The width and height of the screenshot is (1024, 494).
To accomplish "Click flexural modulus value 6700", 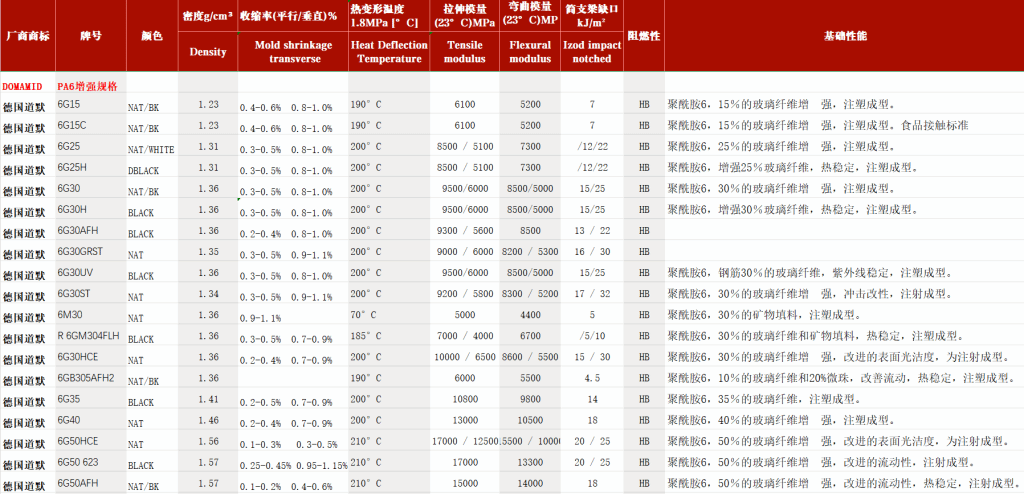I will point(530,336).
